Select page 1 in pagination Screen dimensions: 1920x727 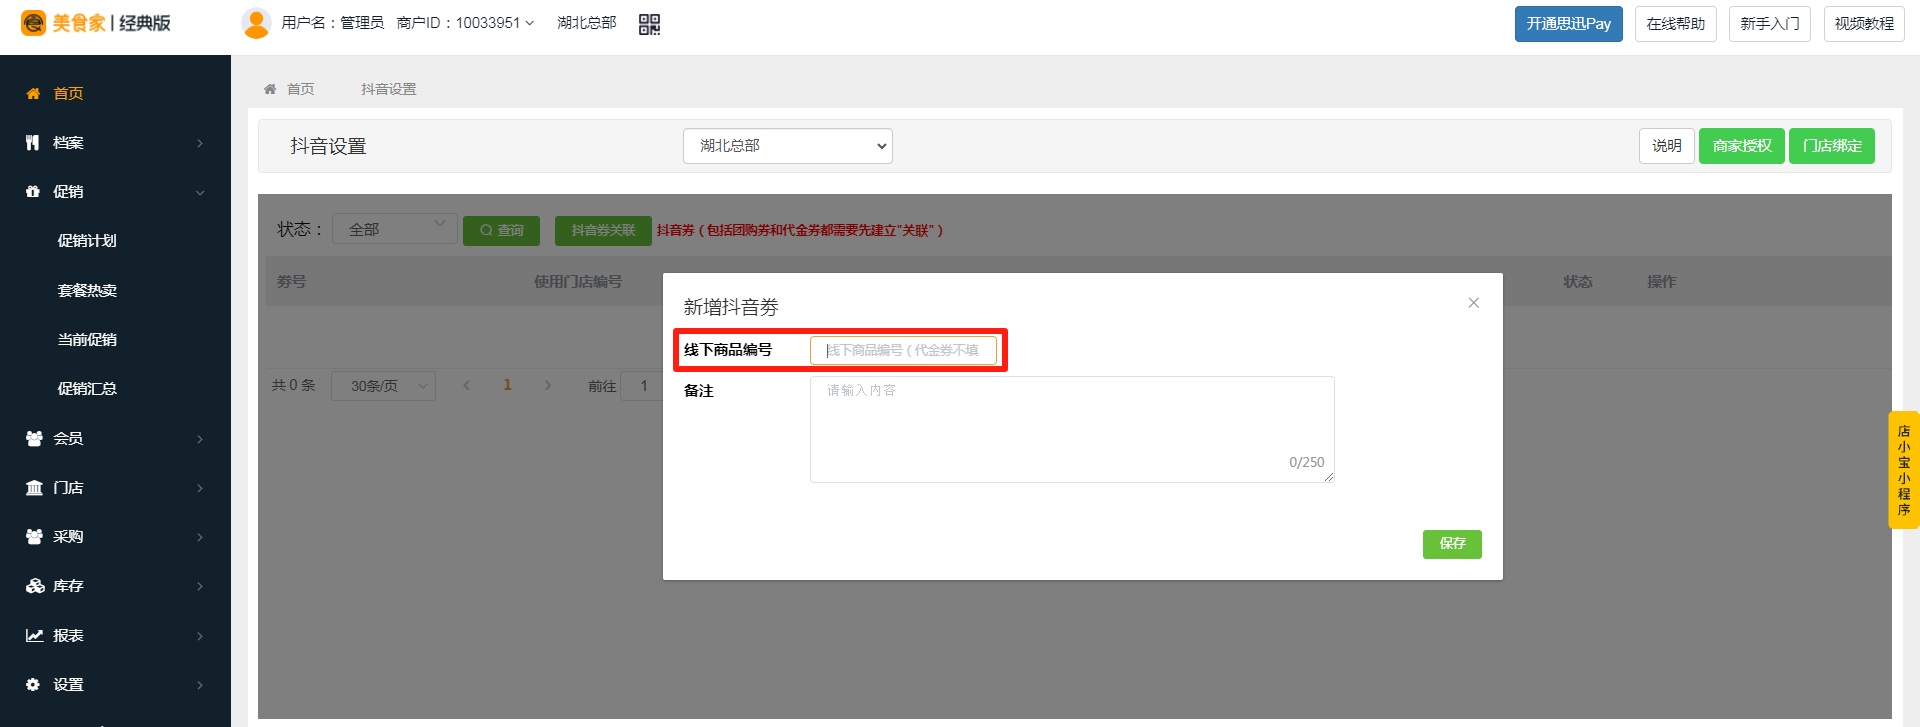[507, 385]
